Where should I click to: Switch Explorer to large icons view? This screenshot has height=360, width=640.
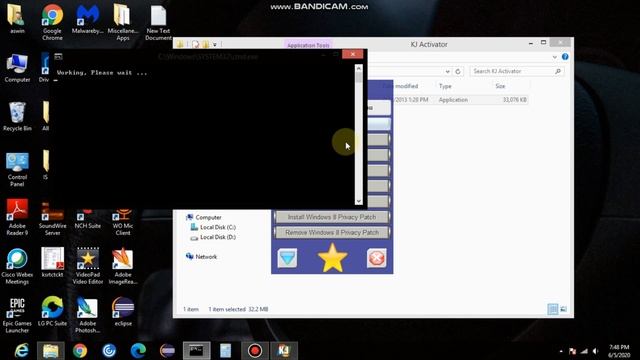(x=564, y=309)
